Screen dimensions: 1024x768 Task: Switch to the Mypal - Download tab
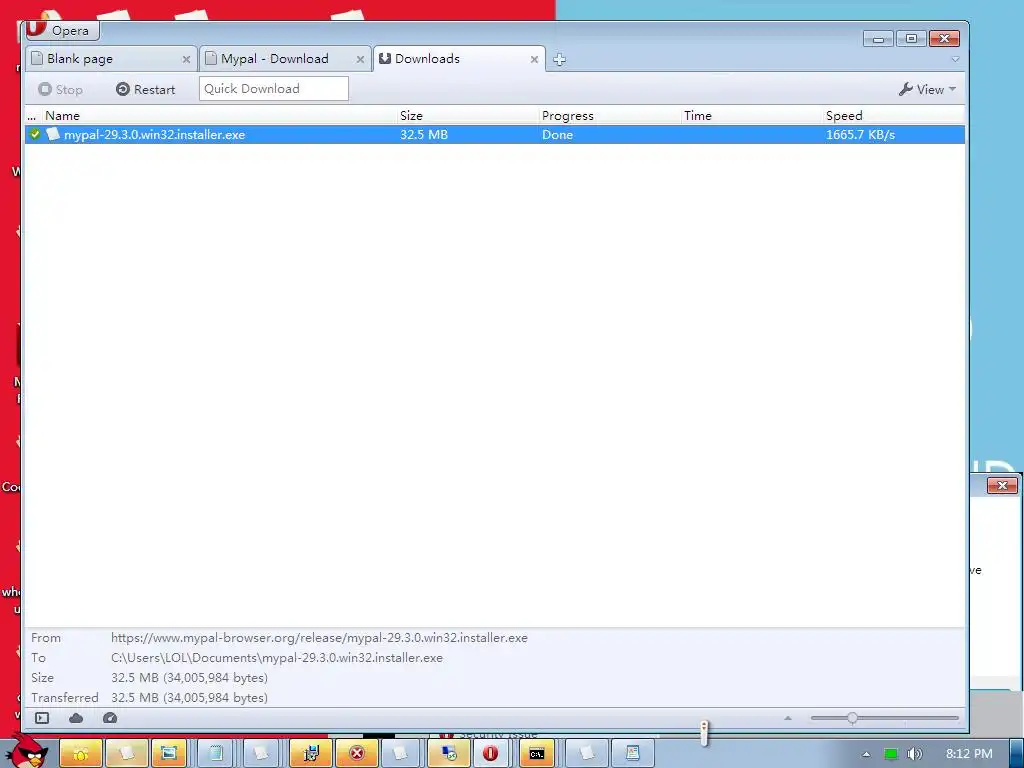point(285,59)
